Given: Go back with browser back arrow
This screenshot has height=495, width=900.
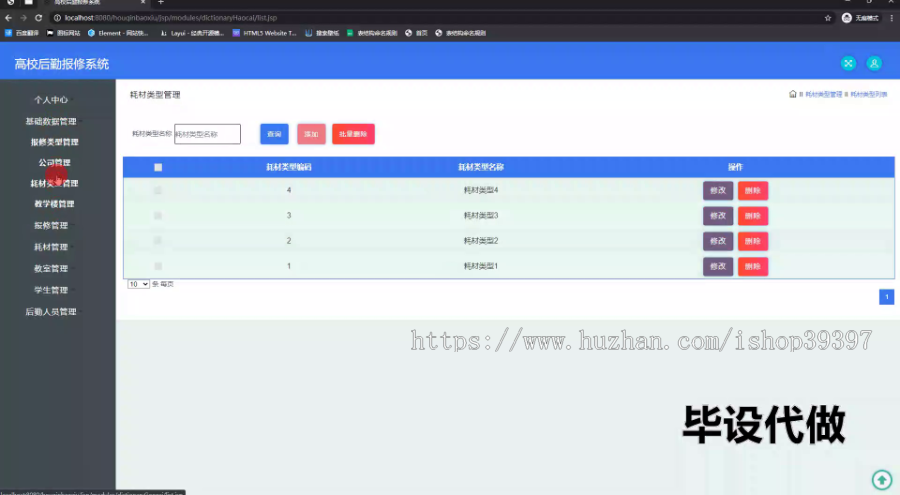Looking at the screenshot, I should pos(9,18).
